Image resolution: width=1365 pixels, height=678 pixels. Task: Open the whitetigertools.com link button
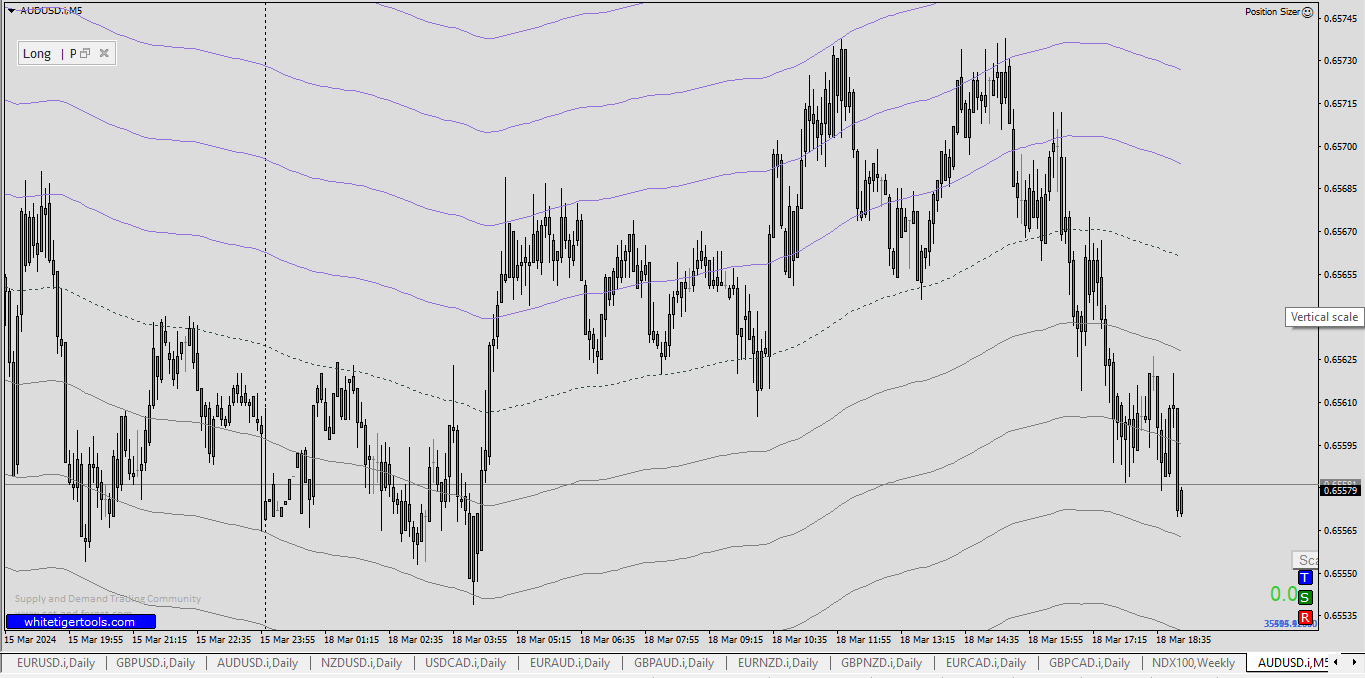[x=81, y=622]
